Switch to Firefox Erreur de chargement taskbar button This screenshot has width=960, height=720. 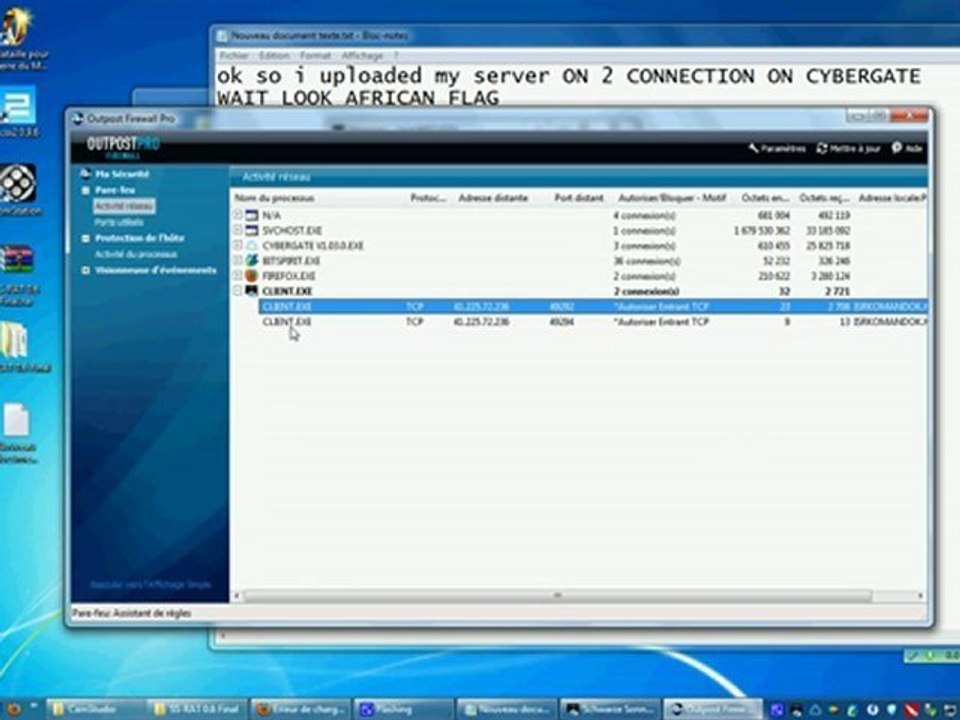pyautogui.click(x=301, y=709)
